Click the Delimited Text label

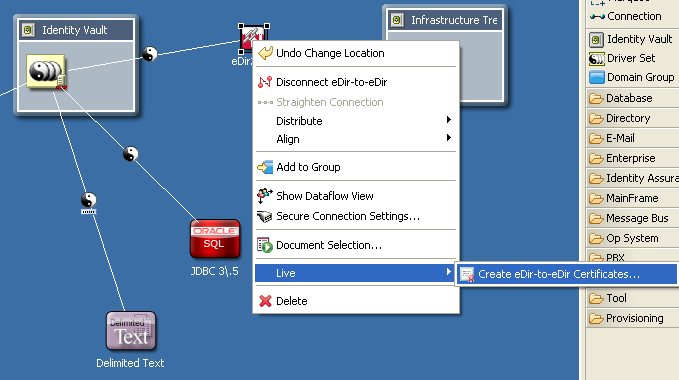coord(130,363)
